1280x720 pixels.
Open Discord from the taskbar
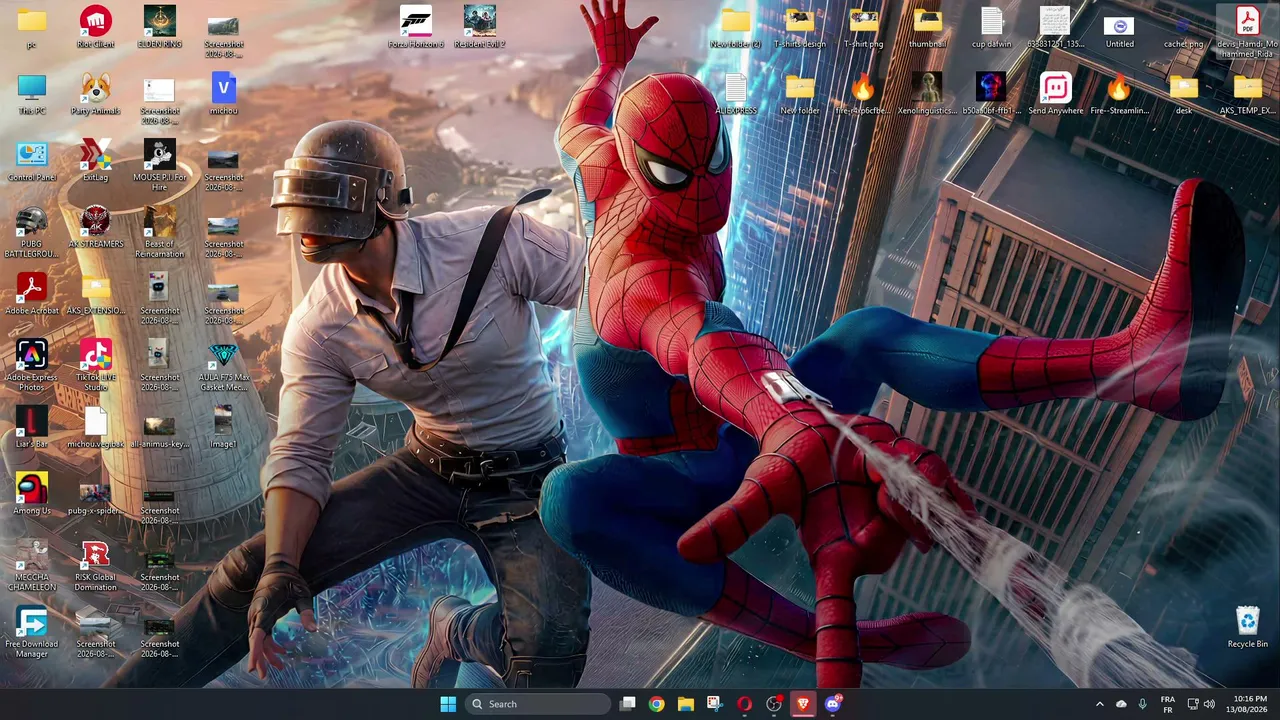pyautogui.click(x=833, y=704)
